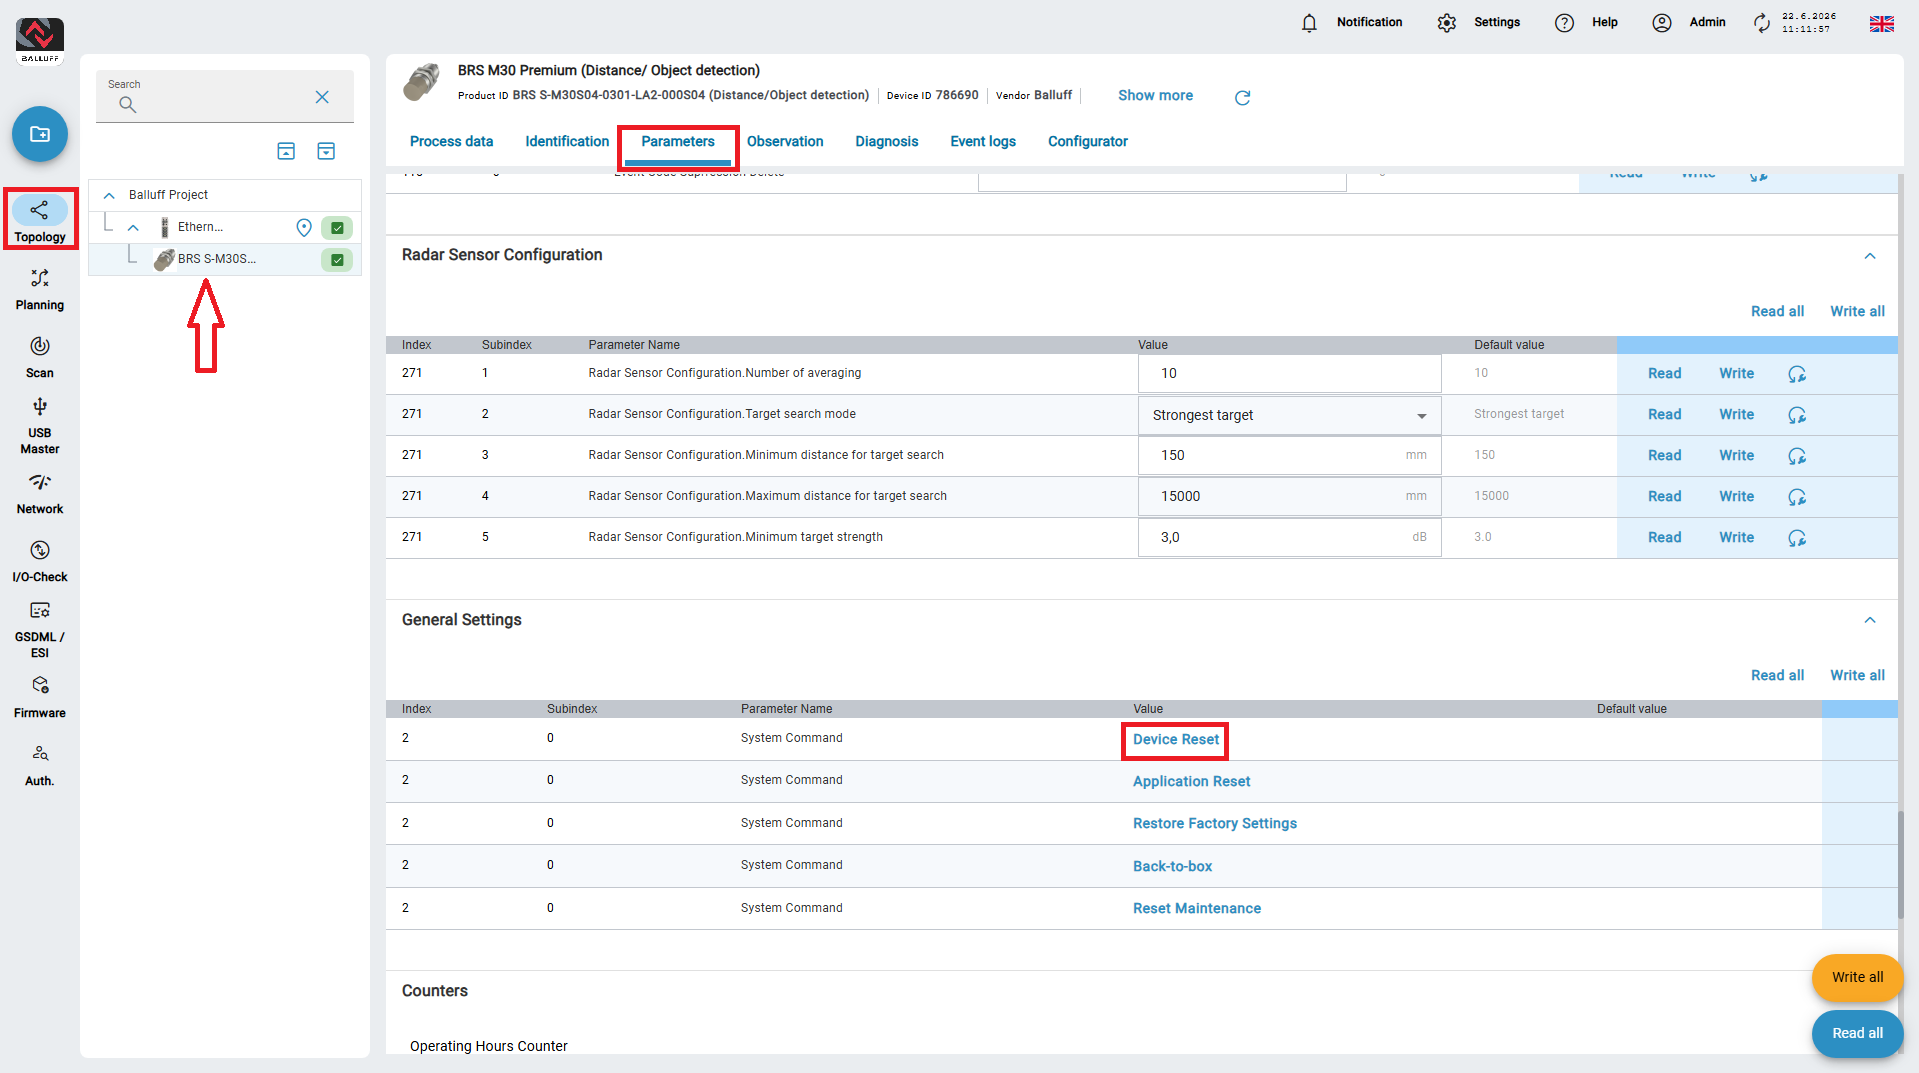Click the refresh icon beside Show more

[1242, 97]
